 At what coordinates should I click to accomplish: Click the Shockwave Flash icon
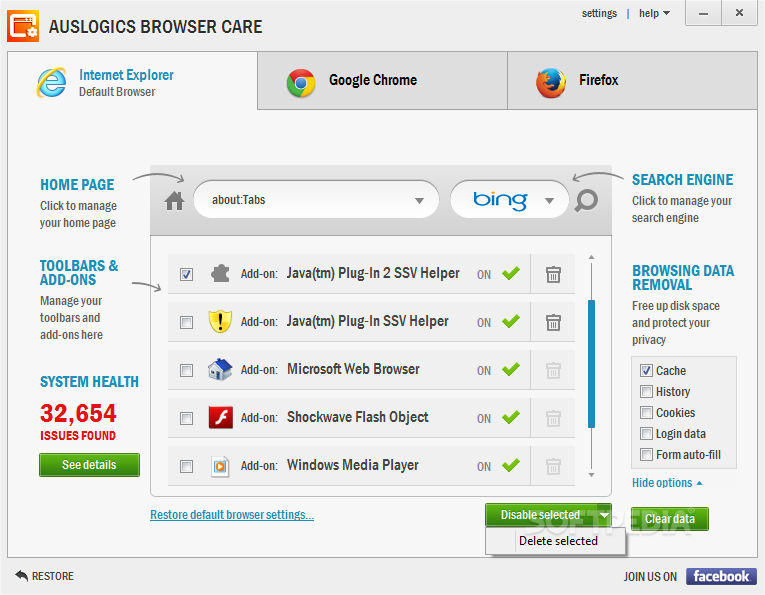(221, 417)
